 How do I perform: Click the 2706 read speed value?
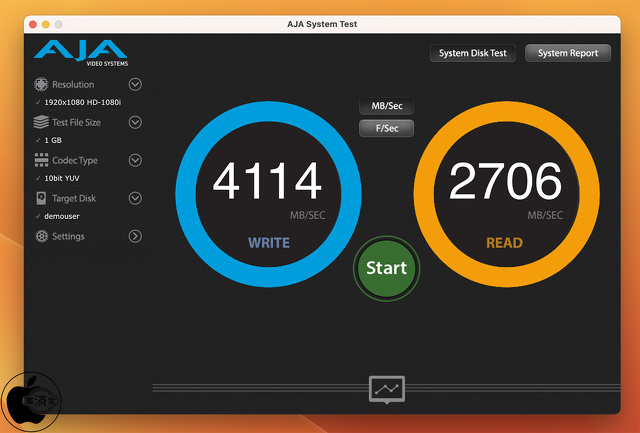(505, 181)
